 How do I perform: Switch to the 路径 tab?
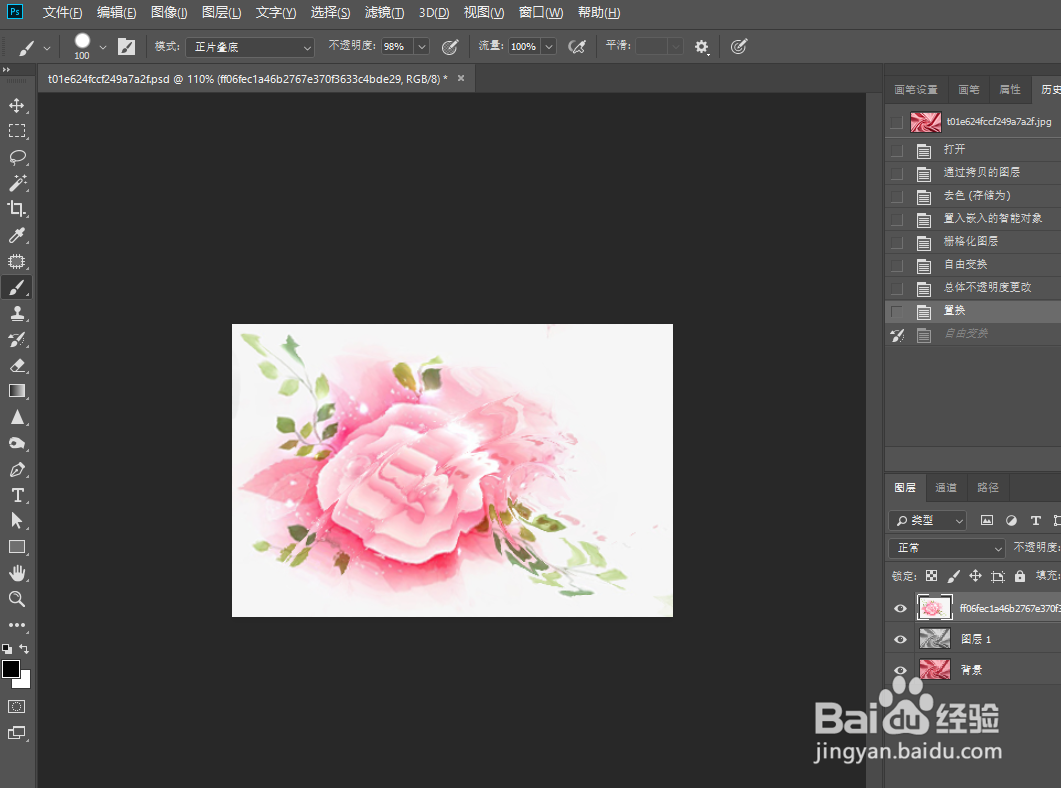[x=987, y=488]
